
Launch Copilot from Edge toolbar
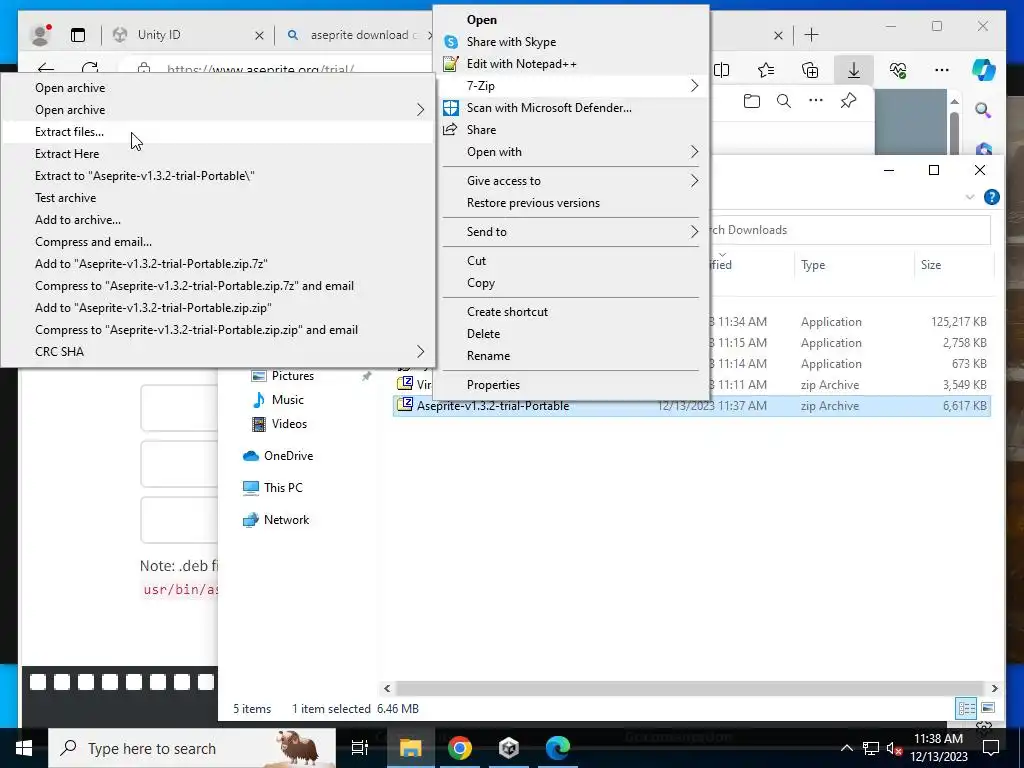pos(984,70)
